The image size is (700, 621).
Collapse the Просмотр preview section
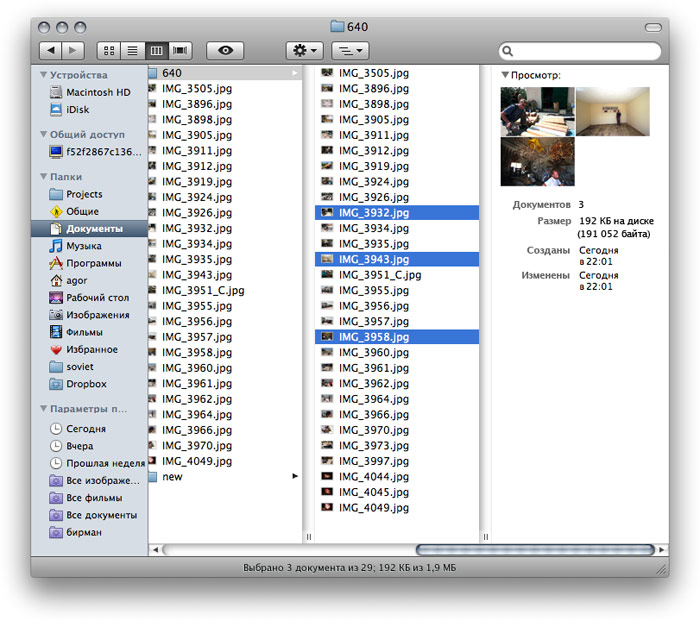pyautogui.click(x=505, y=75)
